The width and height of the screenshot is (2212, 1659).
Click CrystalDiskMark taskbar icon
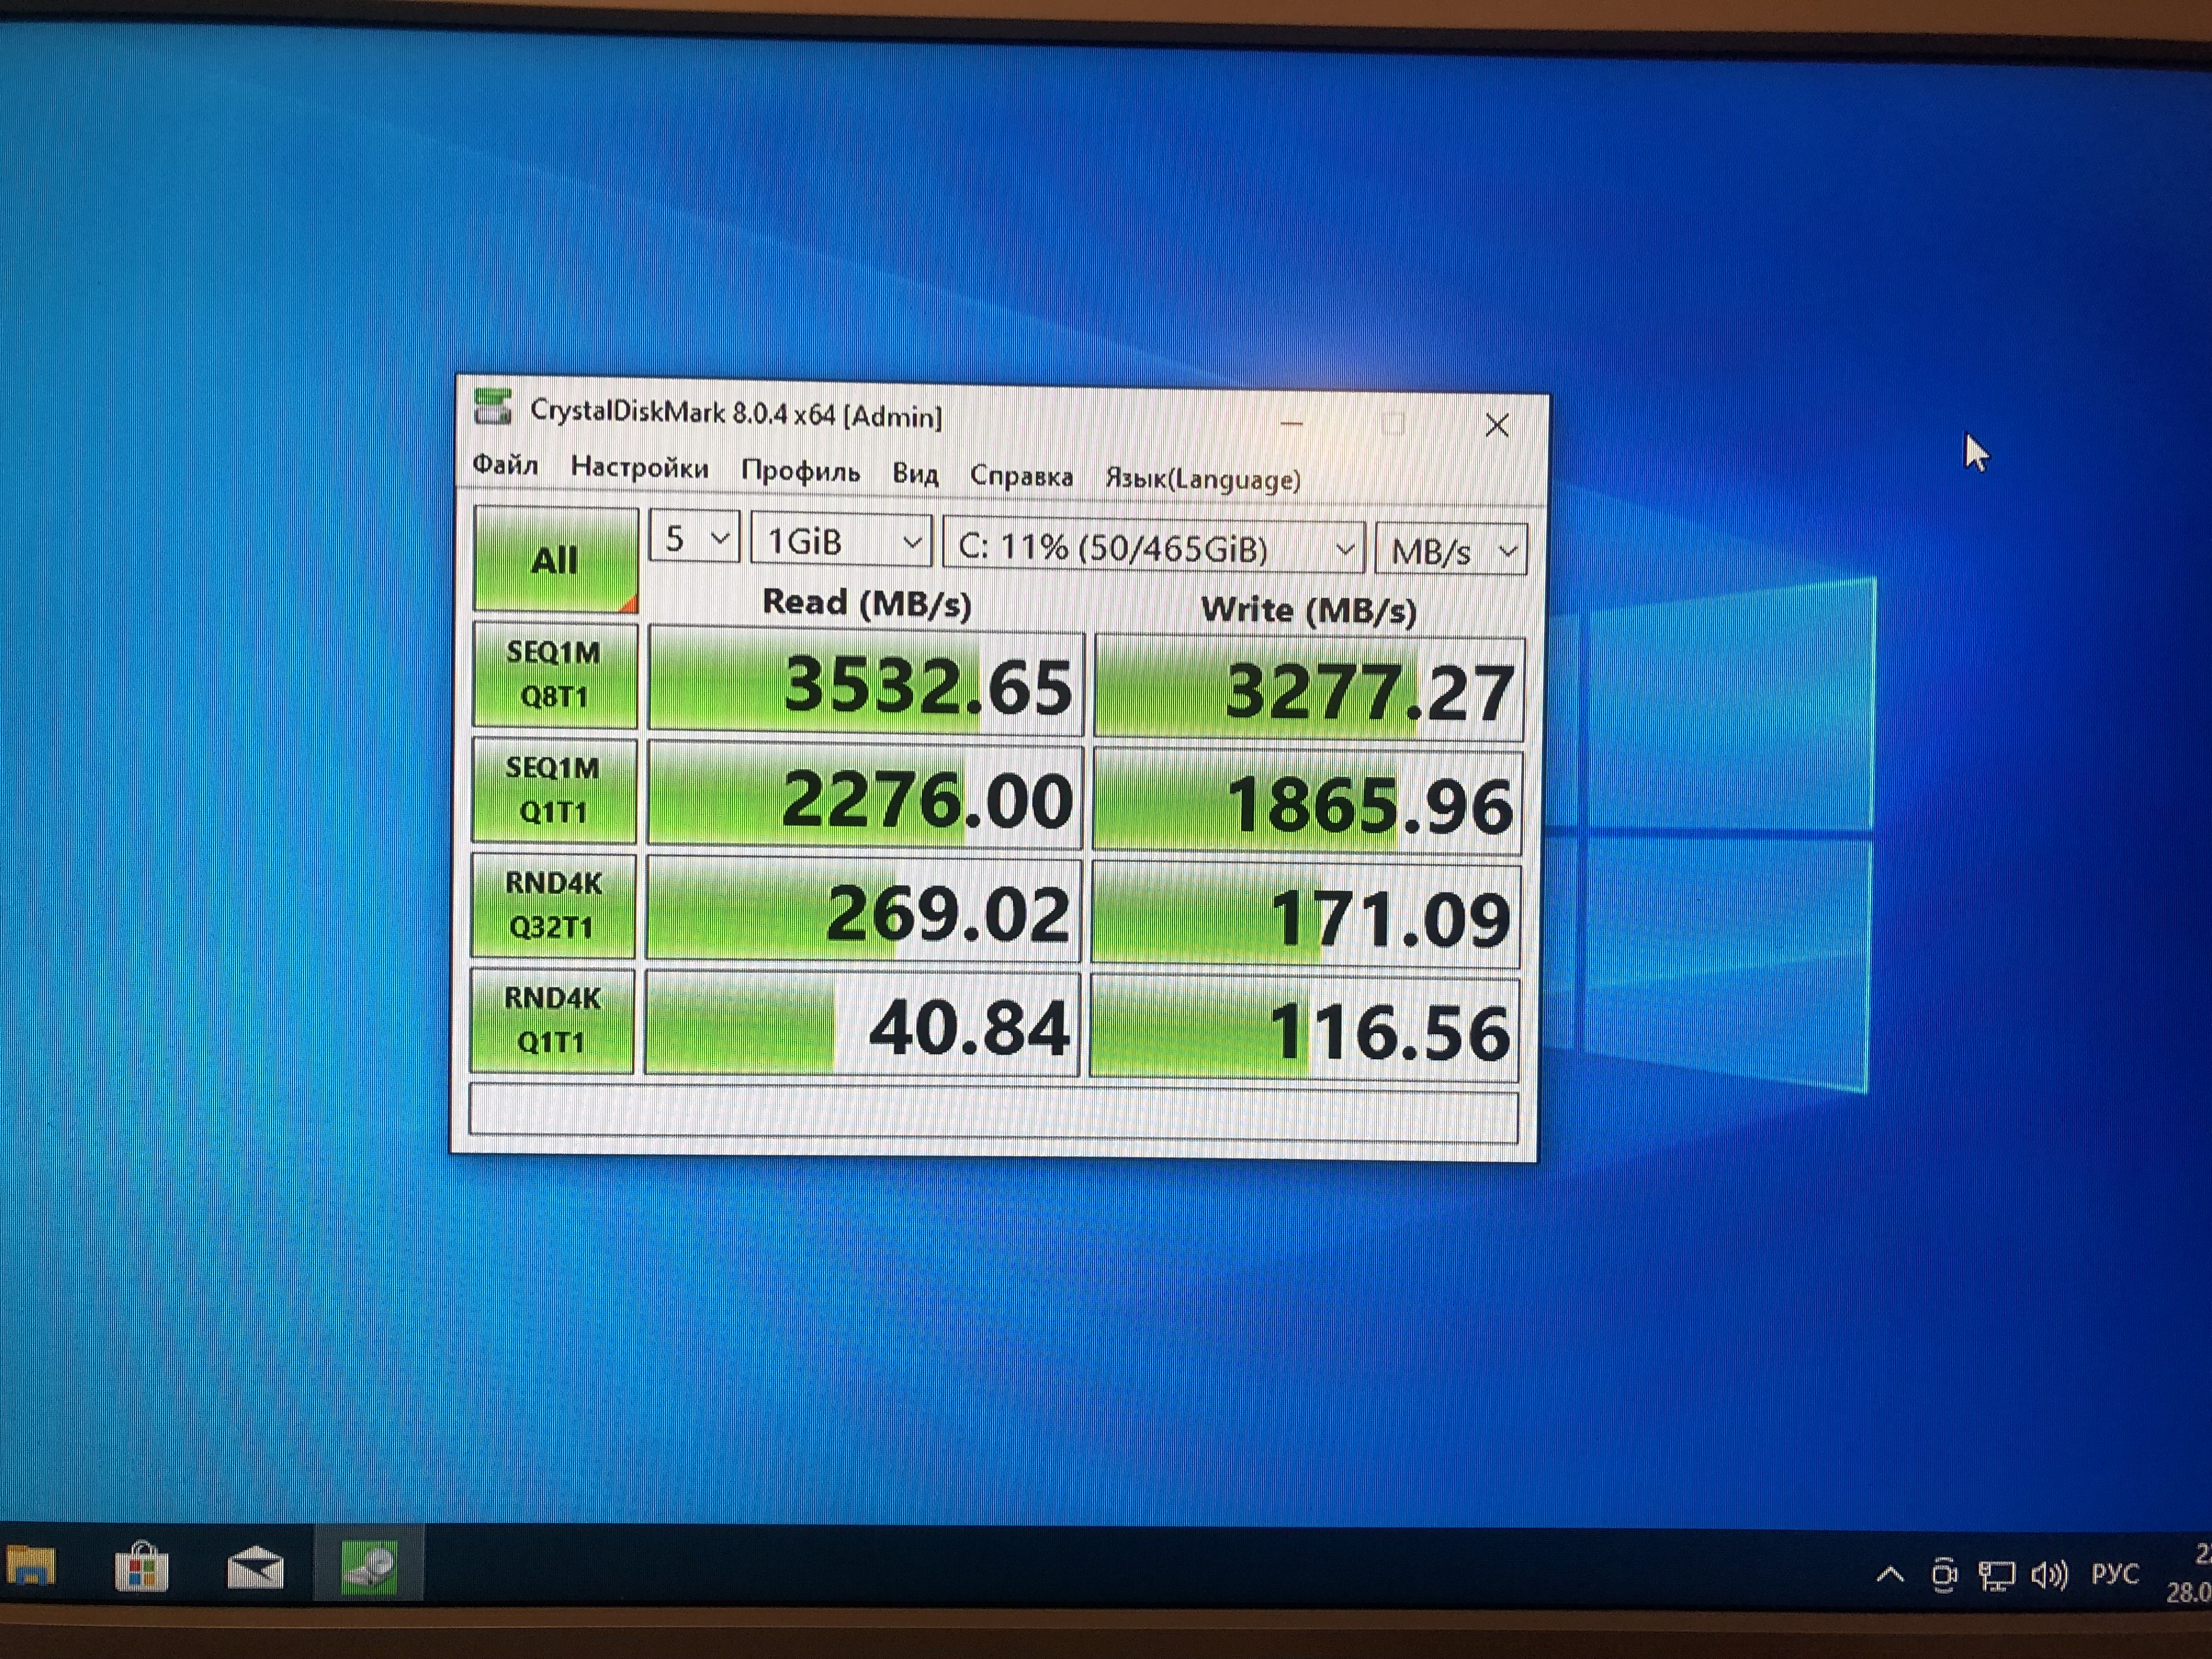click(x=369, y=1567)
